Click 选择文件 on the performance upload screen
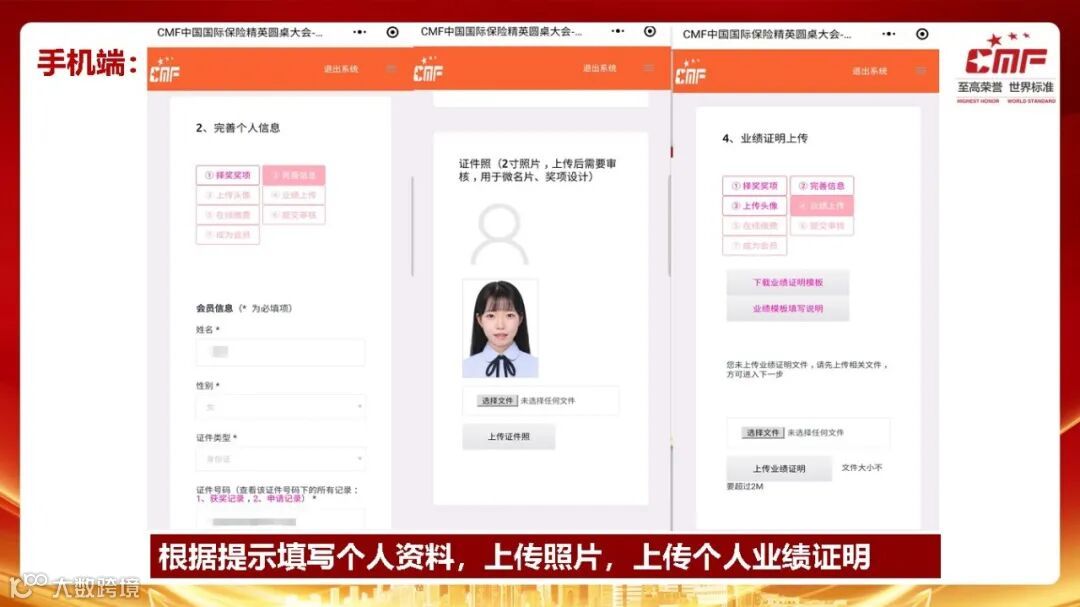The width and height of the screenshot is (1080, 607). 762,433
